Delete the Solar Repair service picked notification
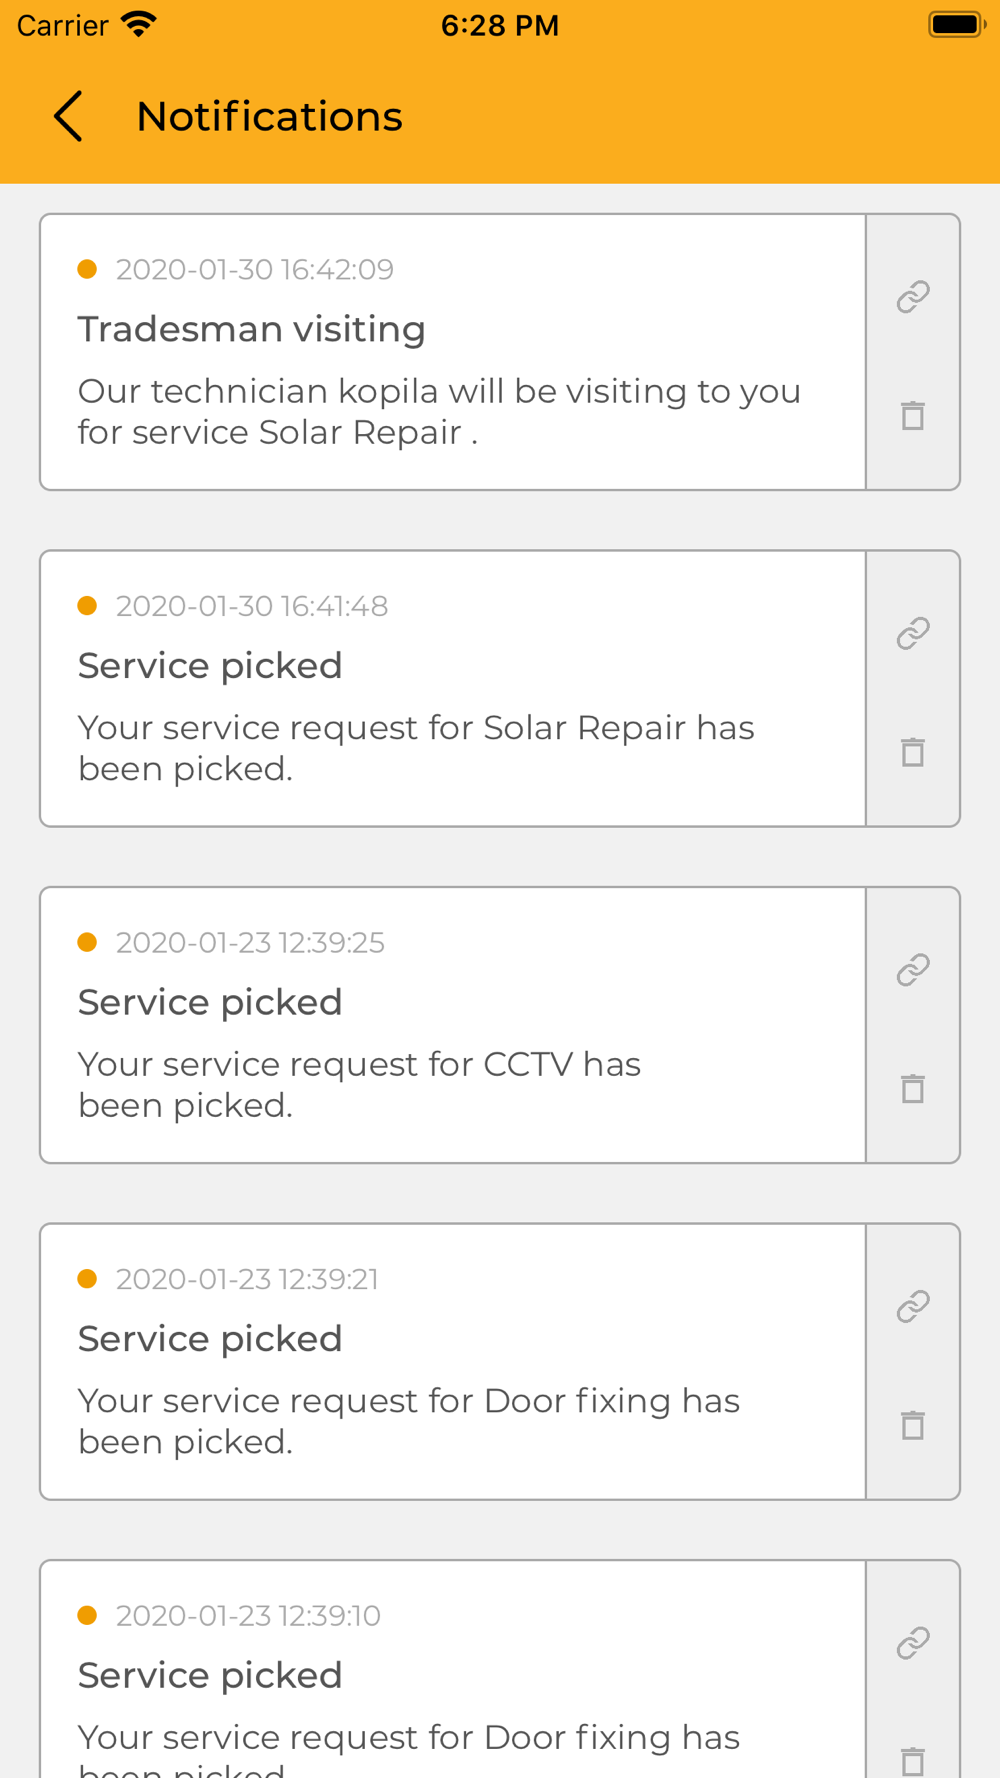Viewport: 1000px width, 1778px height. coord(913,752)
